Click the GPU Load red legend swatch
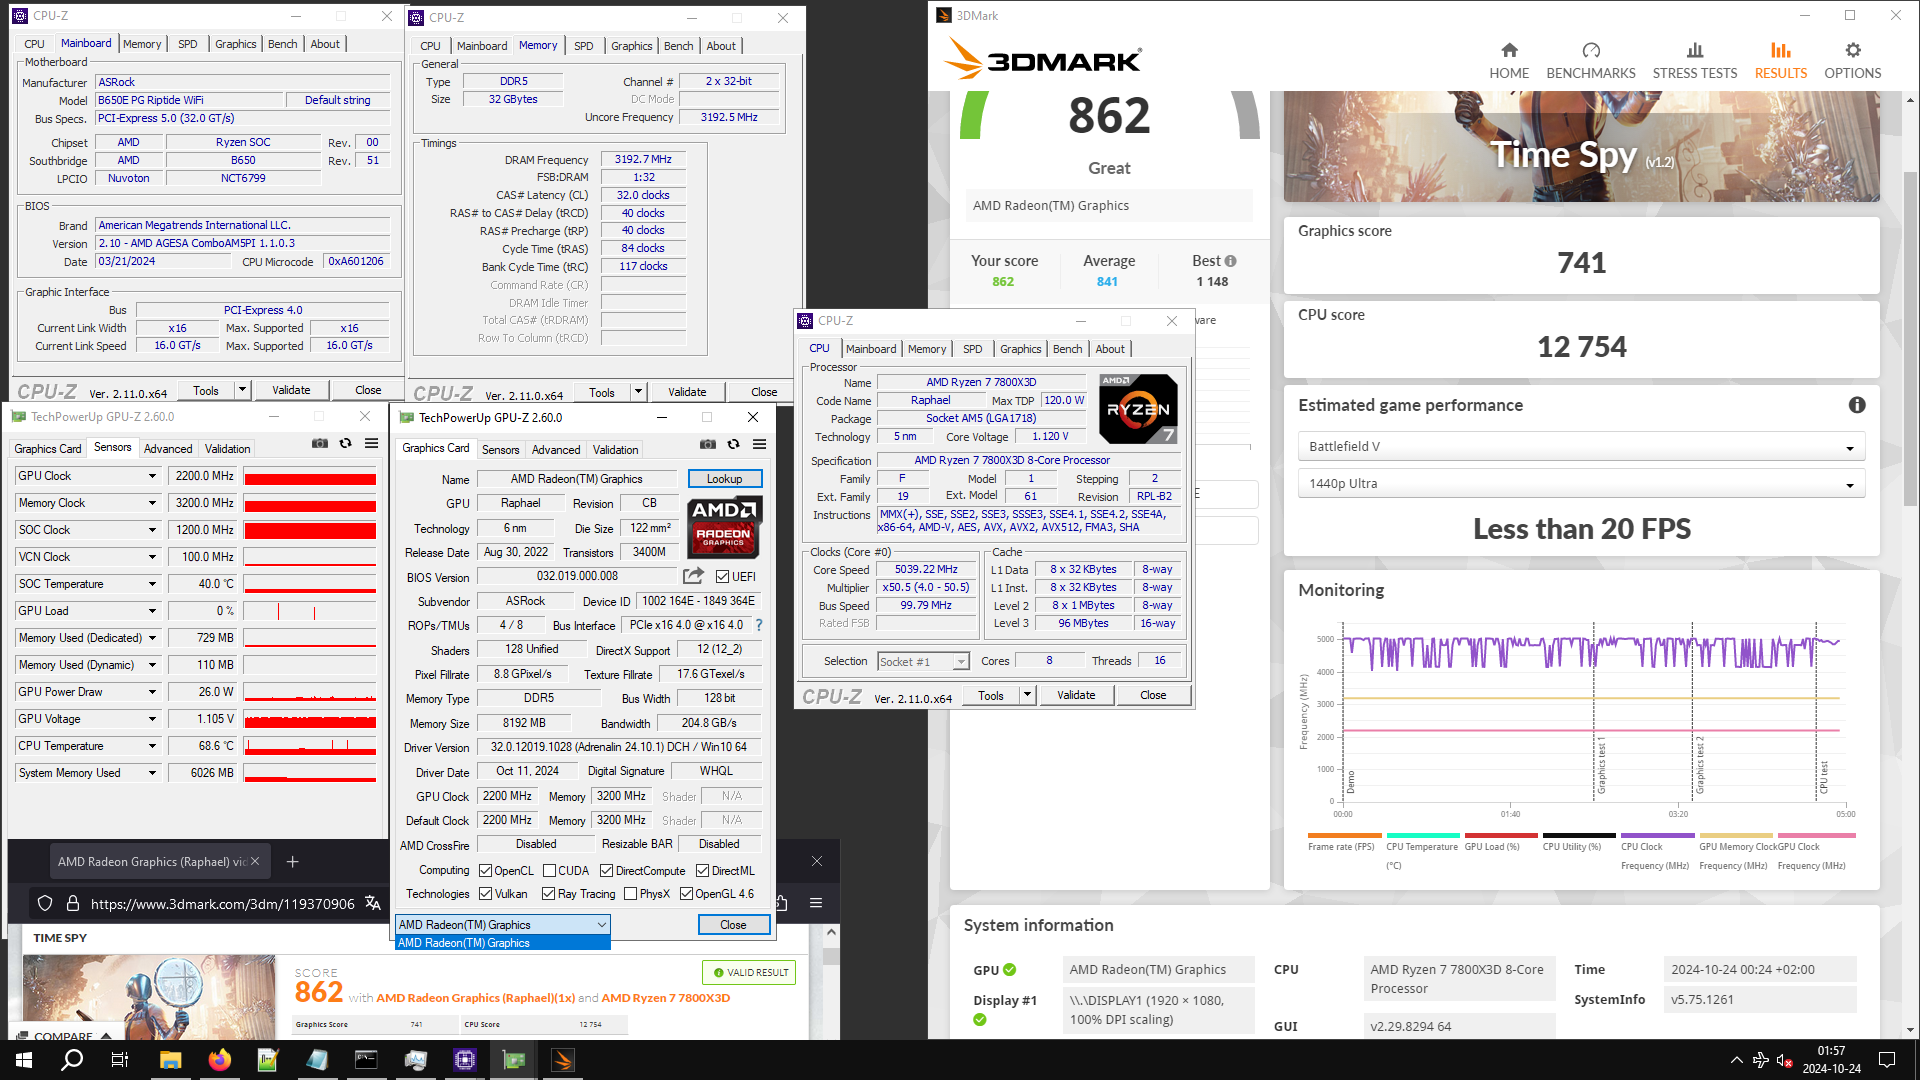The image size is (1920, 1080). 1500,835
